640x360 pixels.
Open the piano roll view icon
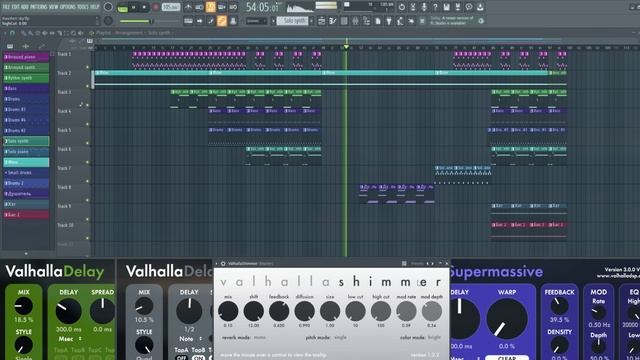[333, 21]
